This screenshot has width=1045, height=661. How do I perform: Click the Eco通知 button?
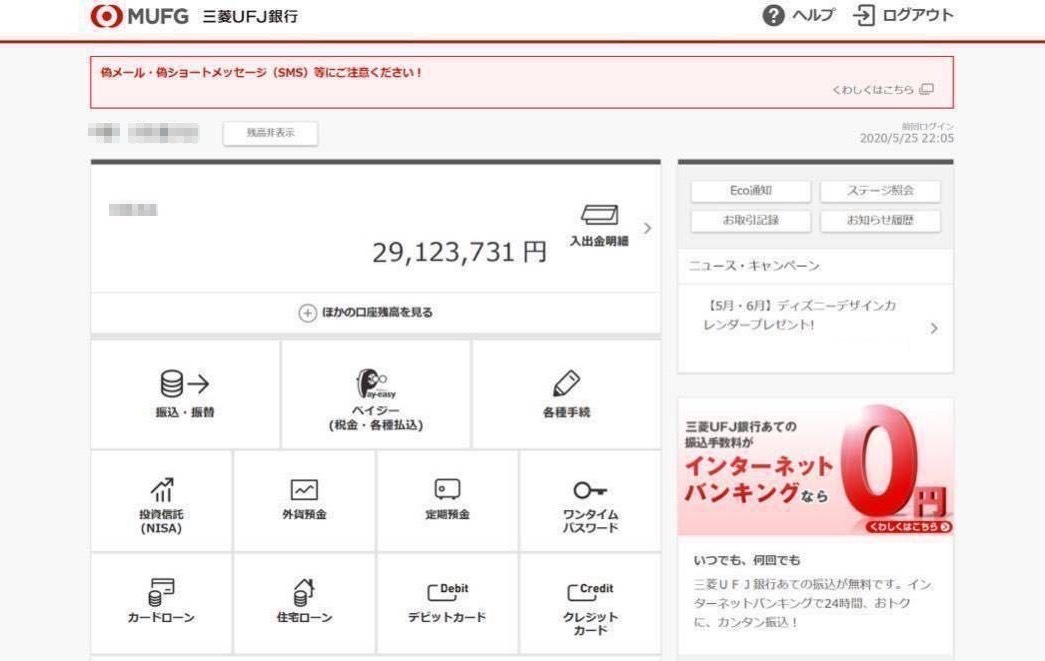point(750,191)
